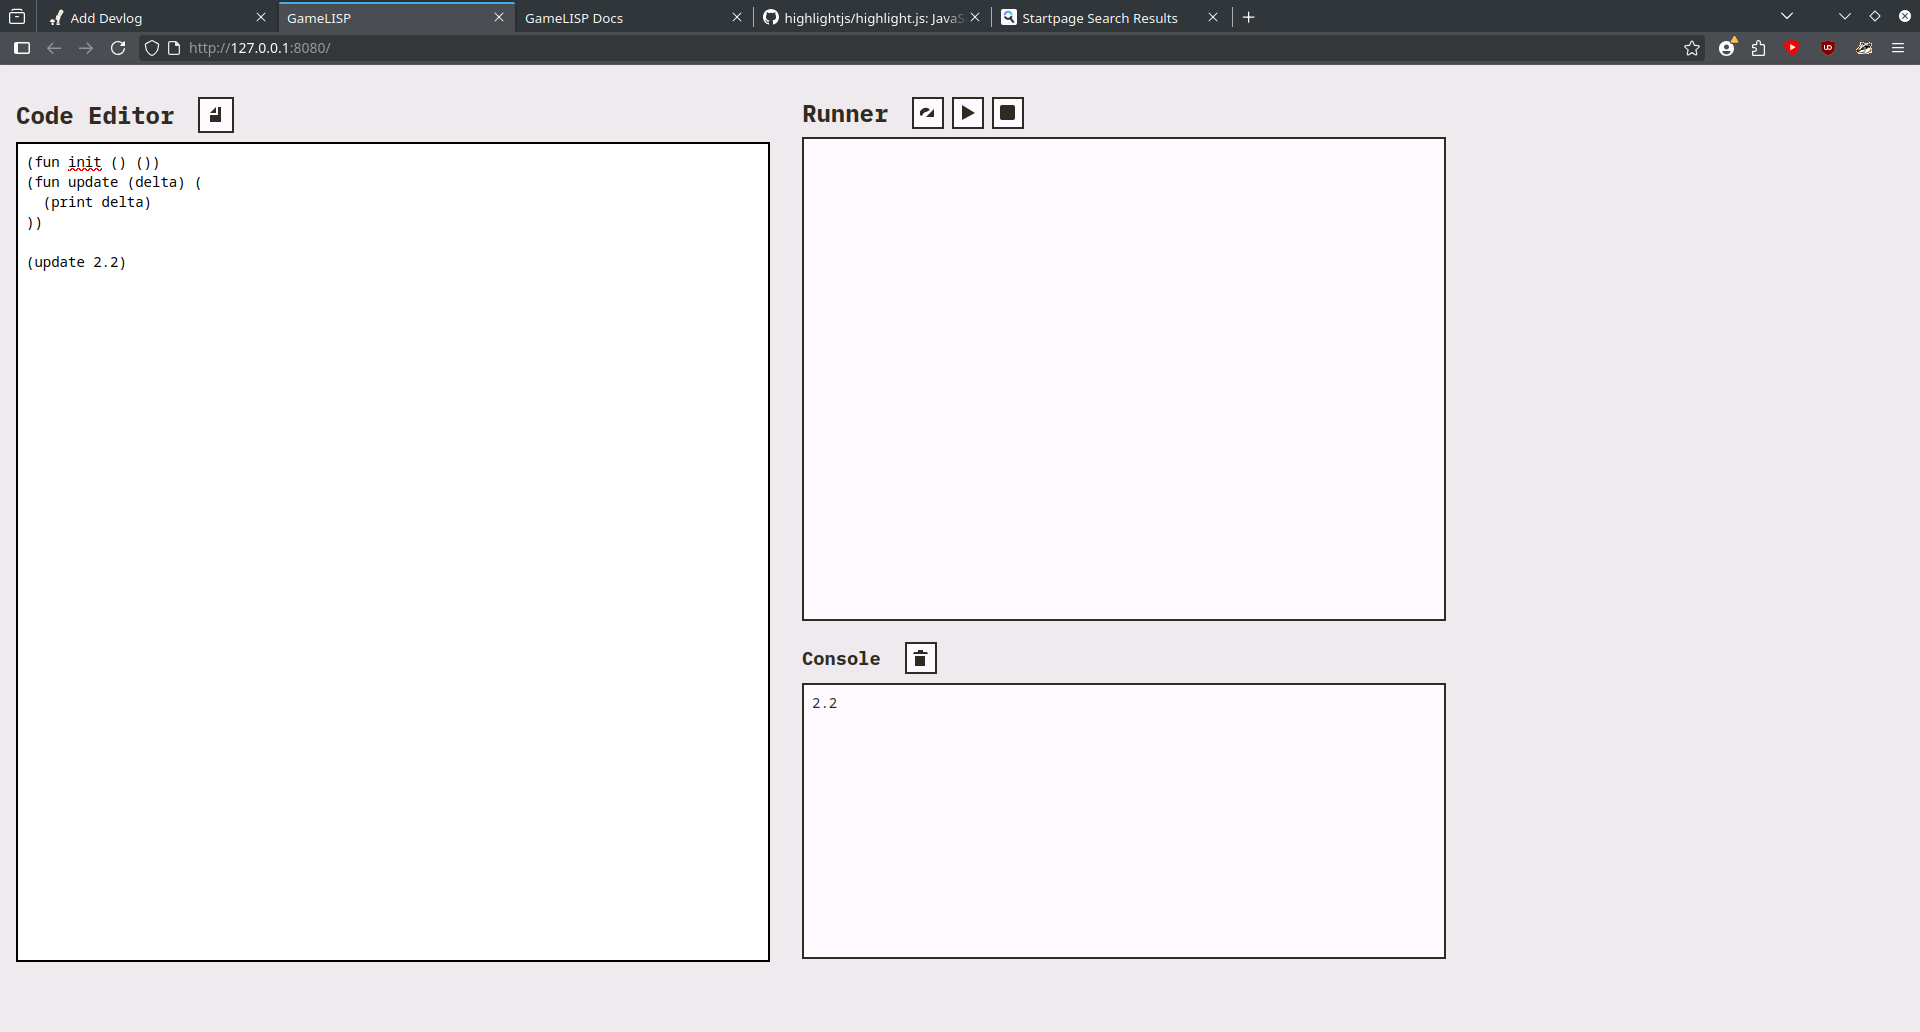Click the save icon beside Code Editor
Screen dimensions: 1920x1032
tap(215, 115)
